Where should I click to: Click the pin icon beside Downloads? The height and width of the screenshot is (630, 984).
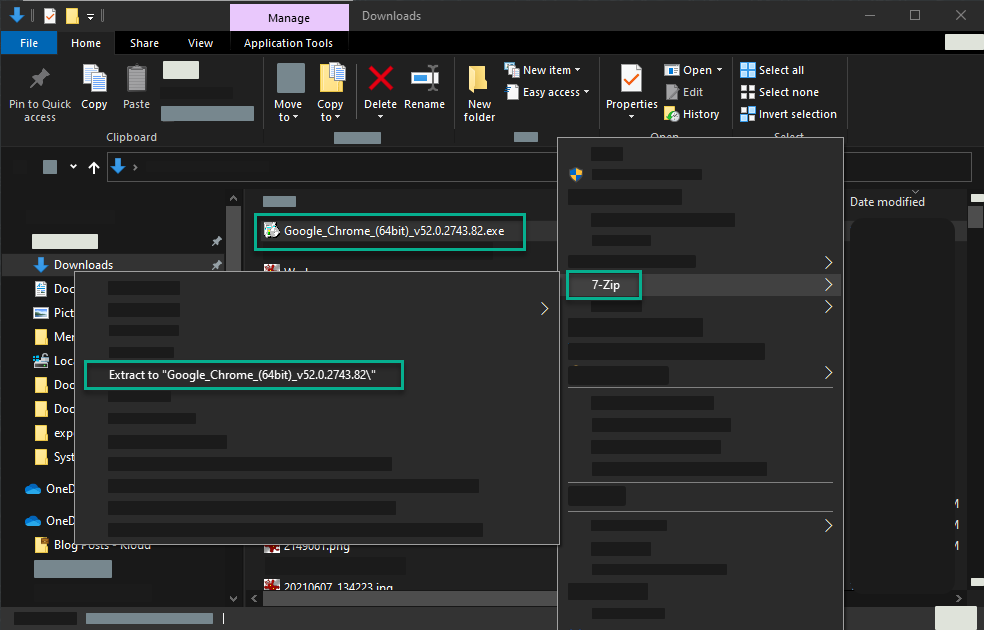217,265
